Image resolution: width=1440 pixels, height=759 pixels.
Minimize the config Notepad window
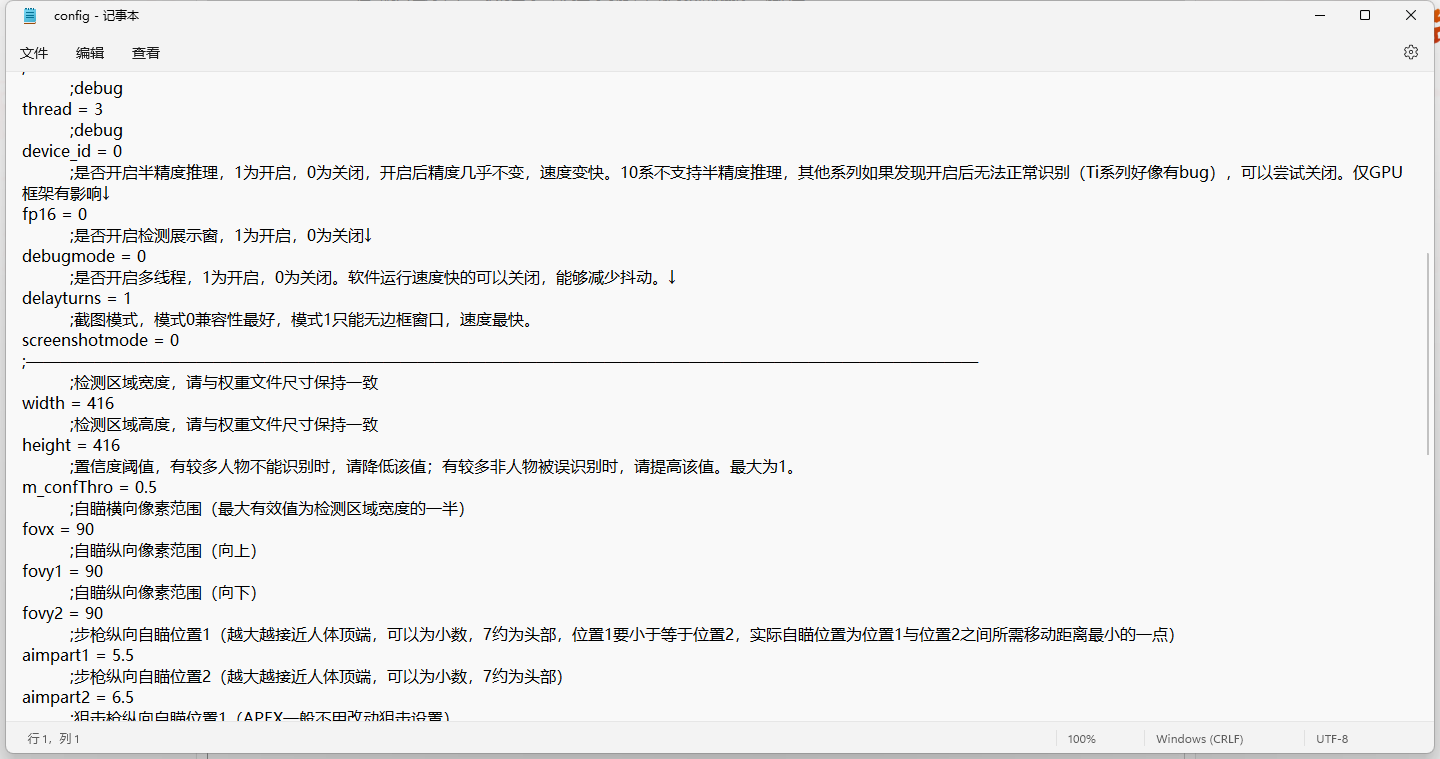[1319, 16]
